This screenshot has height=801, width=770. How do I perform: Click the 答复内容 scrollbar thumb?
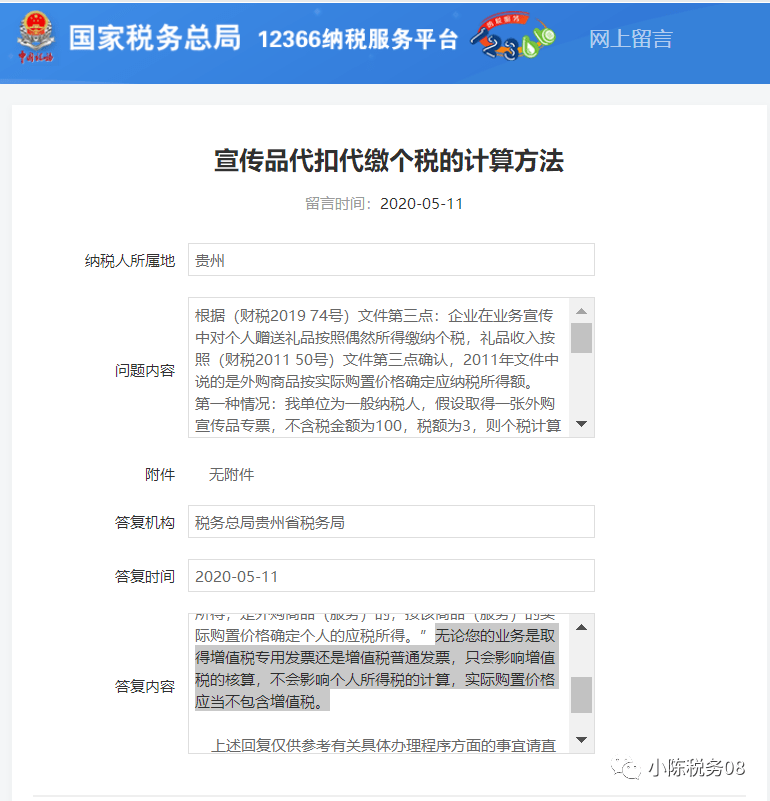coord(581,695)
